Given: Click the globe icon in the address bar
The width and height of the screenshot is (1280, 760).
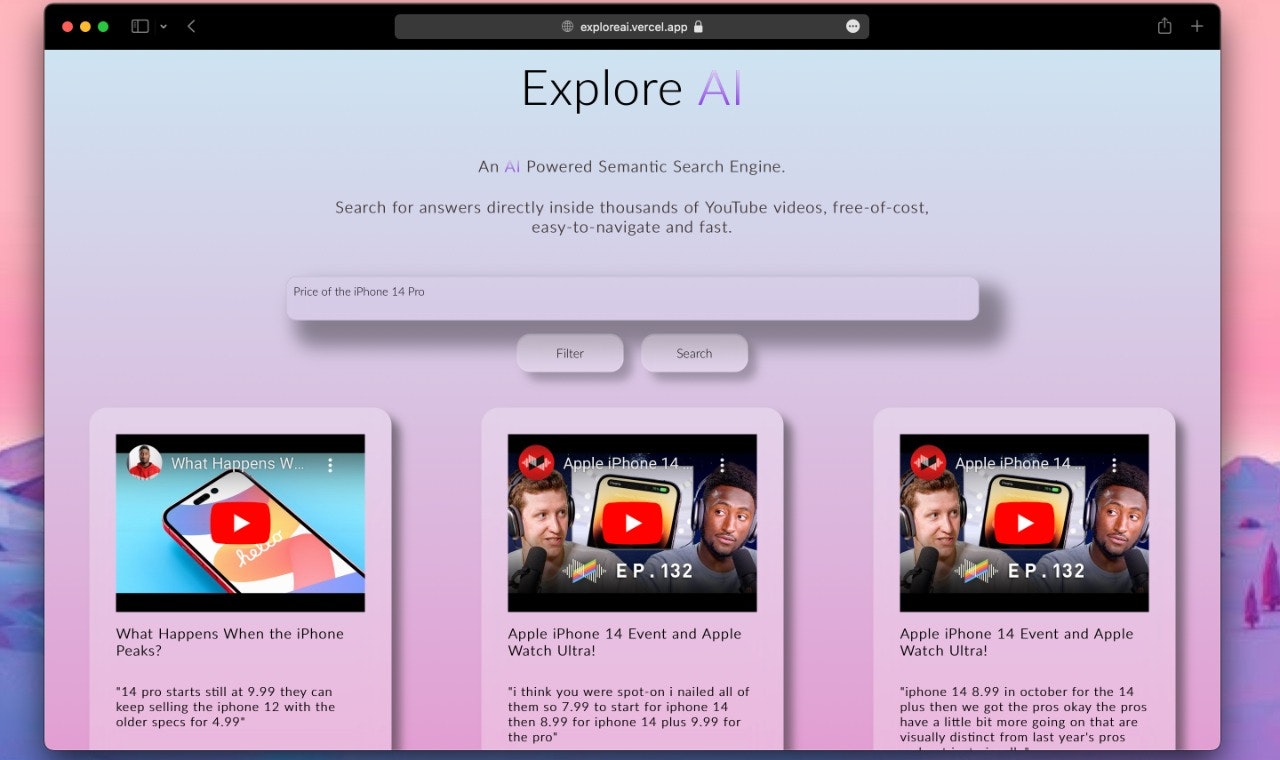Looking at the screenshot, I should click(x=567, y=27).
